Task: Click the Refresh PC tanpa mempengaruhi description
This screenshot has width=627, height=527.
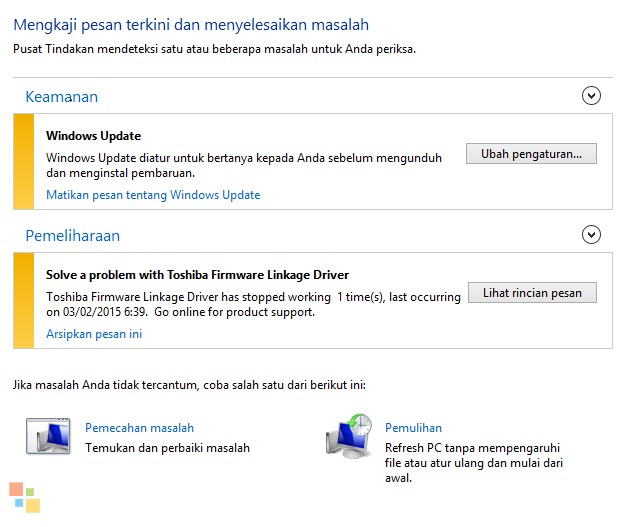Action: [473, 463]
